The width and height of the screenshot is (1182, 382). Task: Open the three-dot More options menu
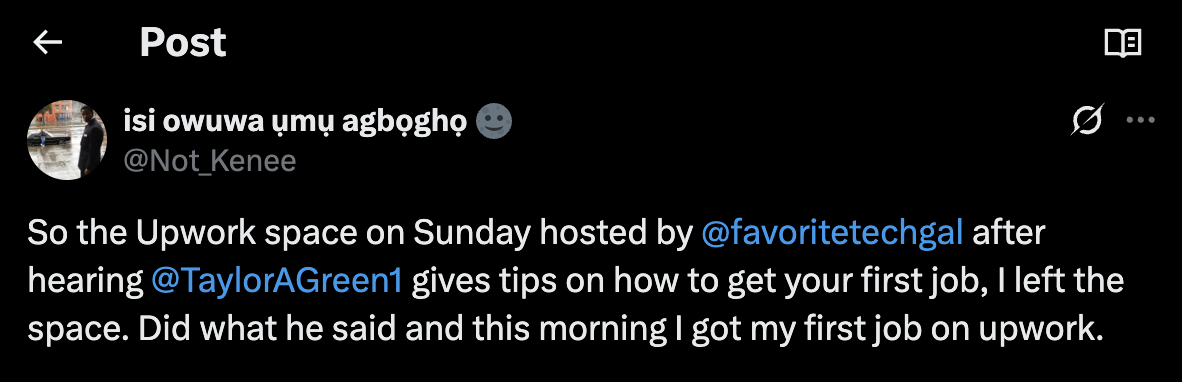click(x=1140, y=120)
